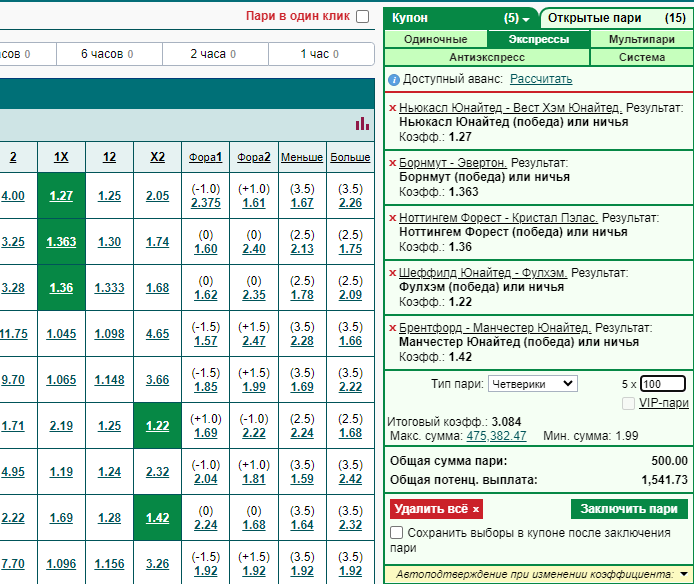Click the X2 column header
The image size is (694, 584).
[x=158, y=157]
